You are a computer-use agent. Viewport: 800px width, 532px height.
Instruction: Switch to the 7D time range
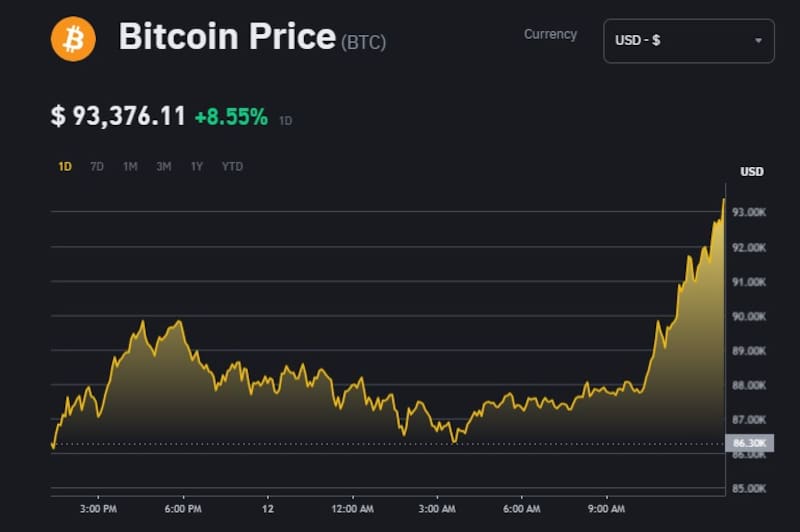pyautogui.click(x=97, y=167)
